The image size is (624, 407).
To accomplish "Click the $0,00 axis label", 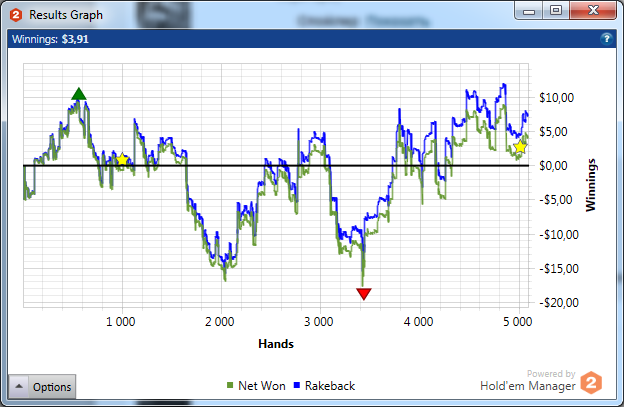I will click(553, 166).
